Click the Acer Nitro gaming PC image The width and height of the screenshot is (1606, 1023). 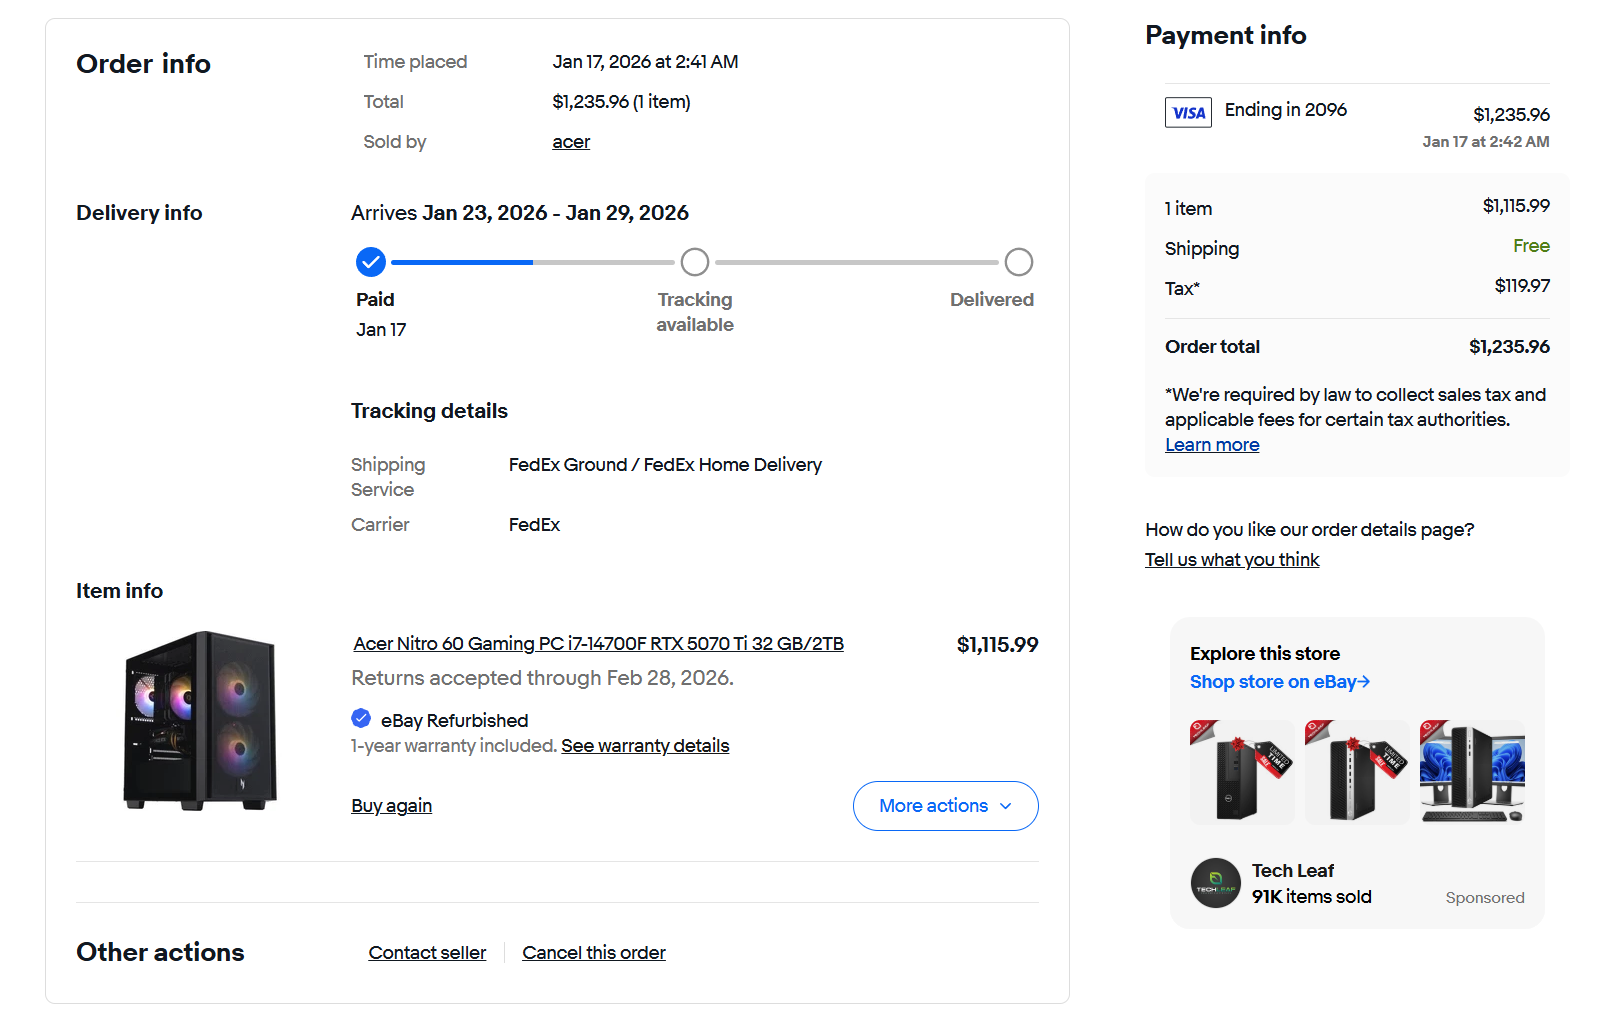click(200, 720)
